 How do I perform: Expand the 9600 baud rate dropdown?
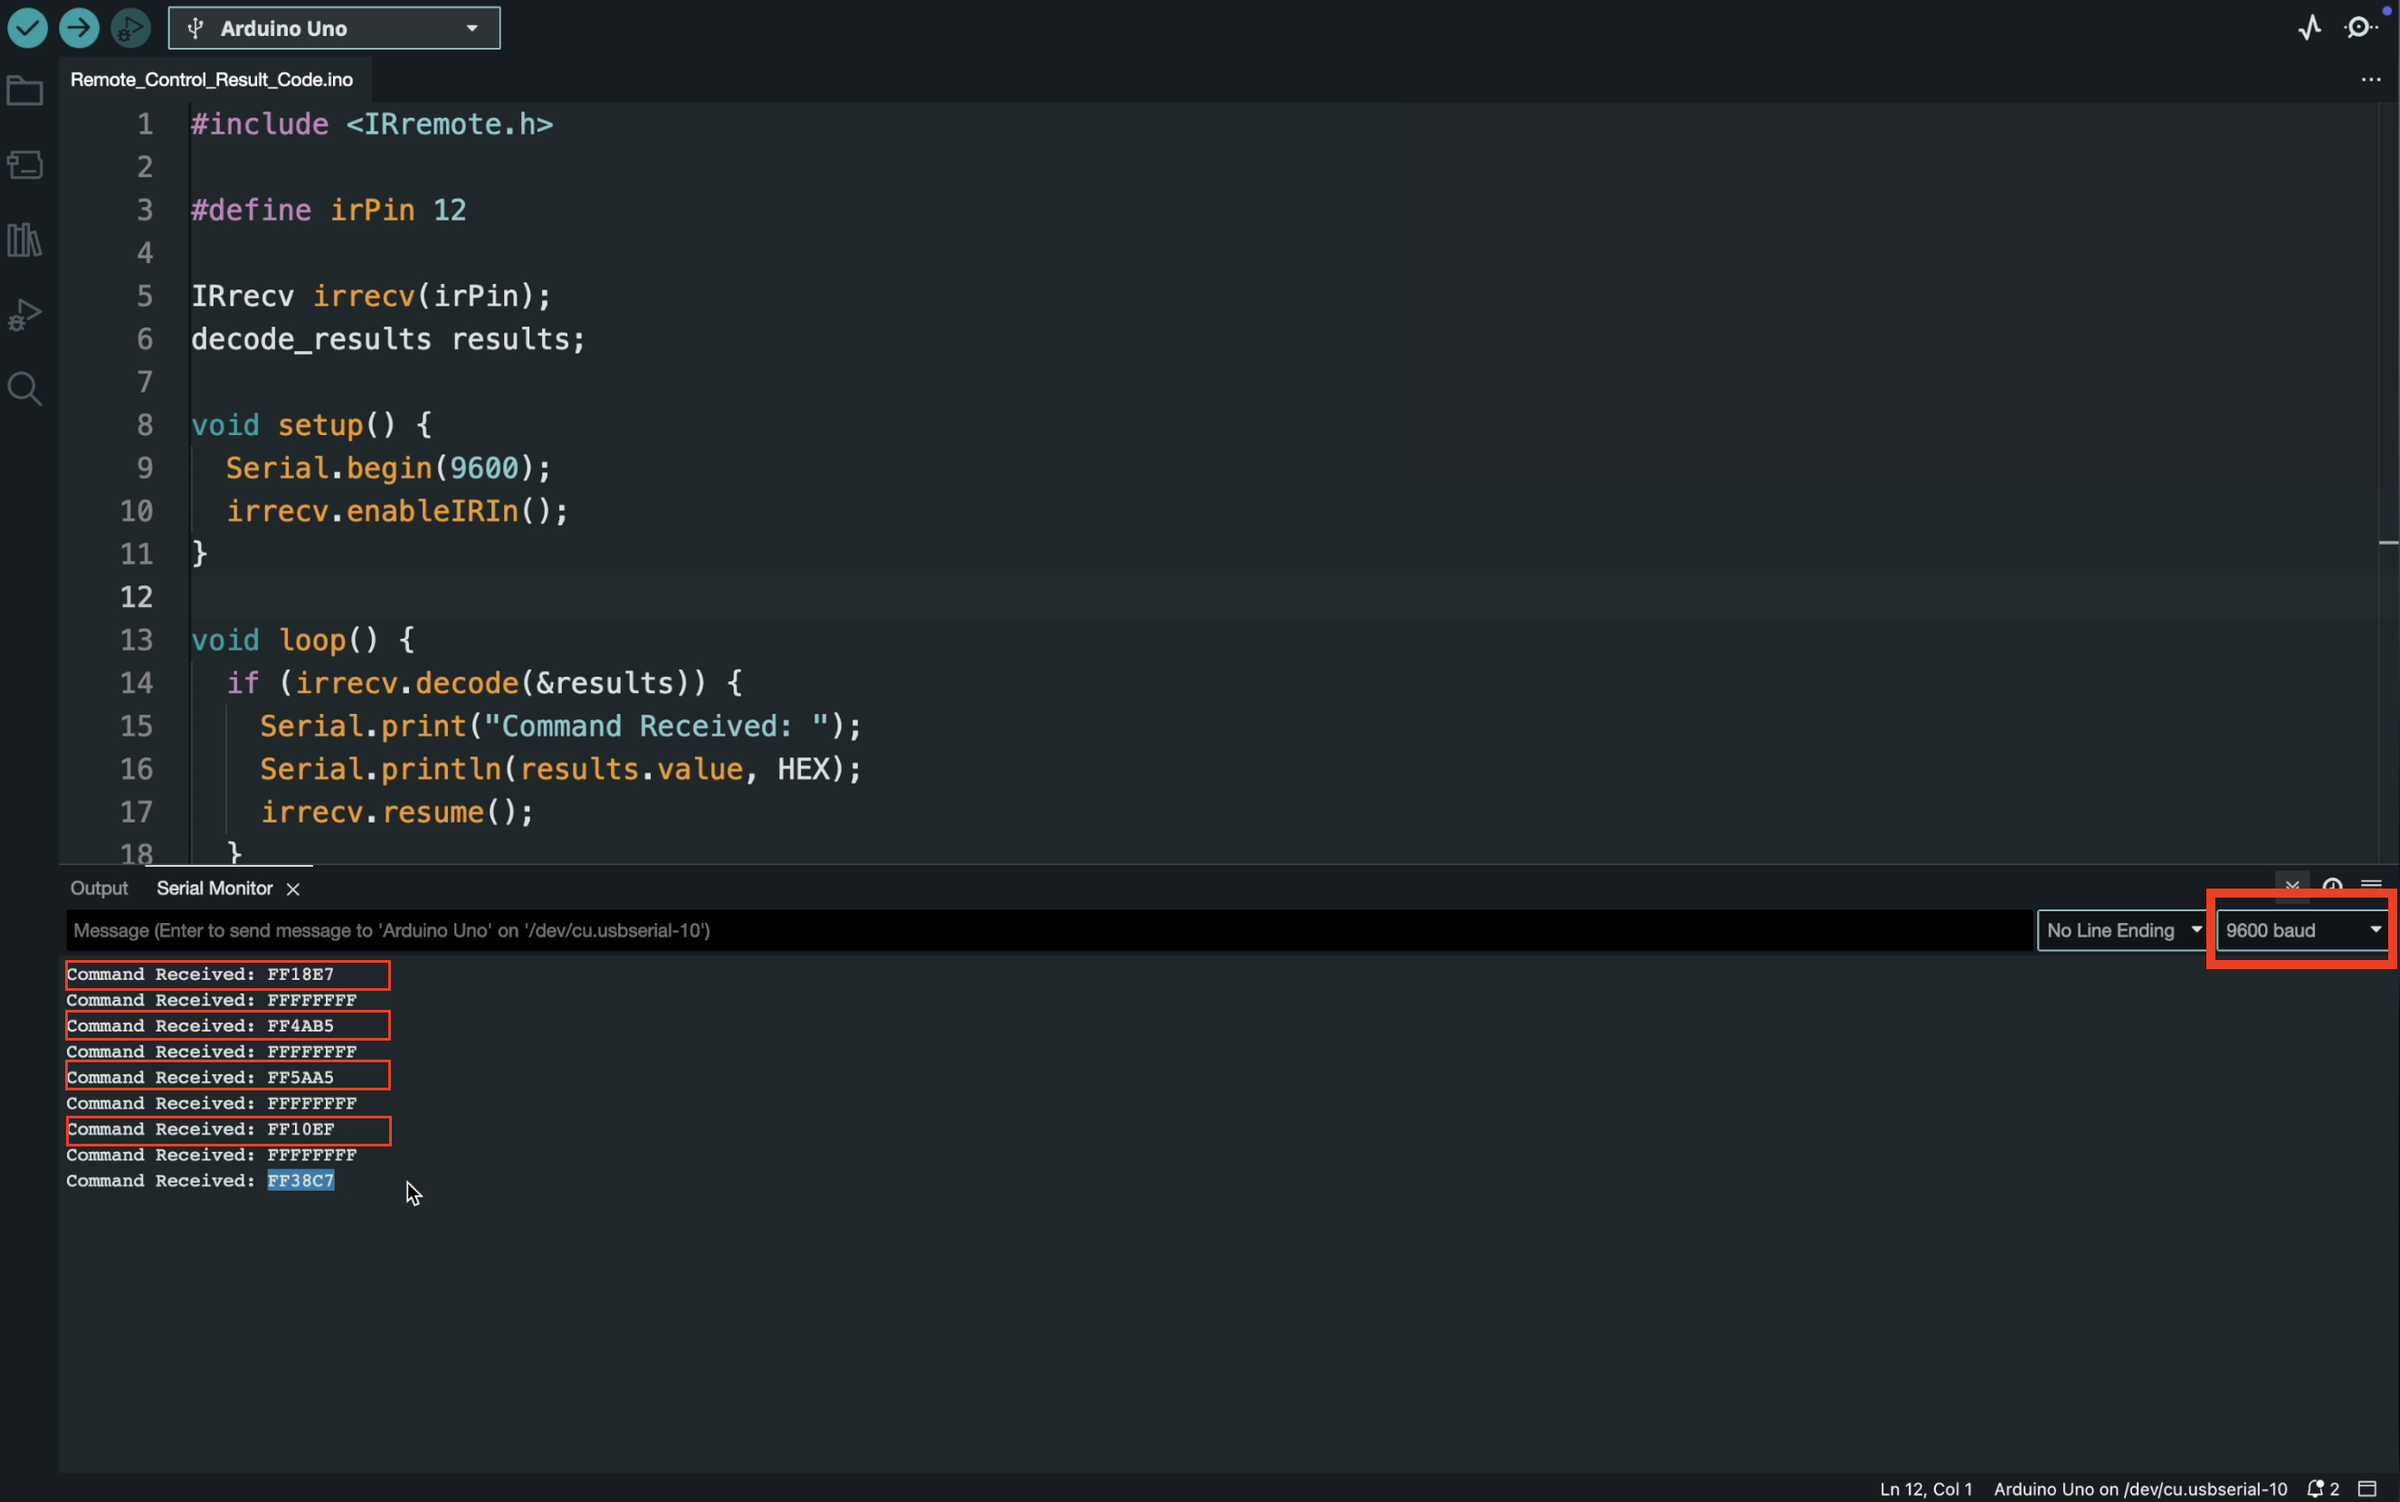[x=2302, y=930]
